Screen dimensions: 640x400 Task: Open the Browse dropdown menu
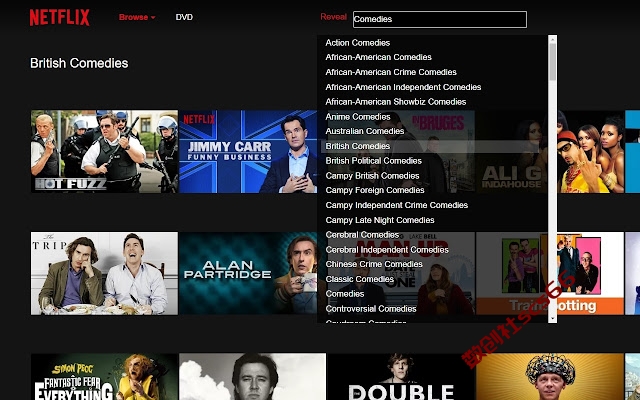click(137, 17)
